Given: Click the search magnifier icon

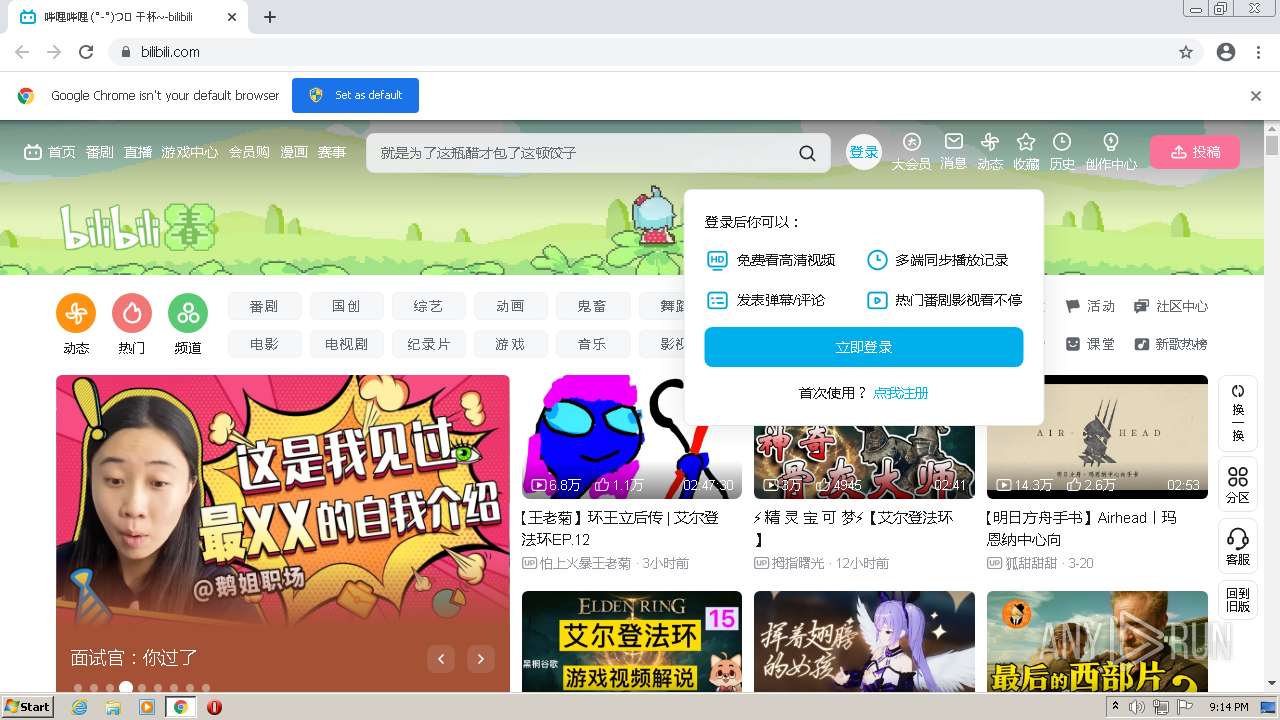Looking at the screenshot, I should tap(807, 153).
